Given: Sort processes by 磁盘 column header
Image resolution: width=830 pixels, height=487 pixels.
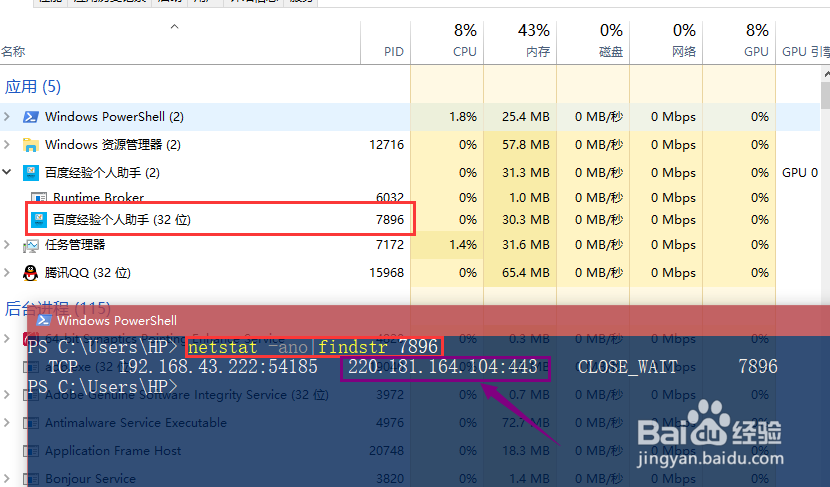Looking at the screenshot, I should tap(593, 42).
